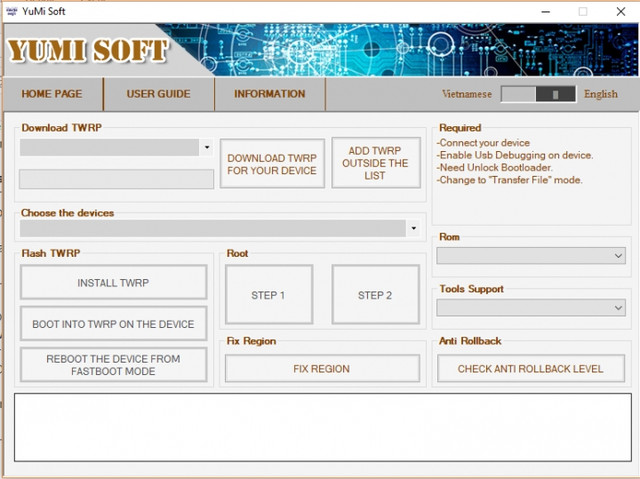Image resolution: width=640 pixels, height=479 pixels.
Task: Click the 'Need Unlock Bootloader' text
Action: coord(495,167)
